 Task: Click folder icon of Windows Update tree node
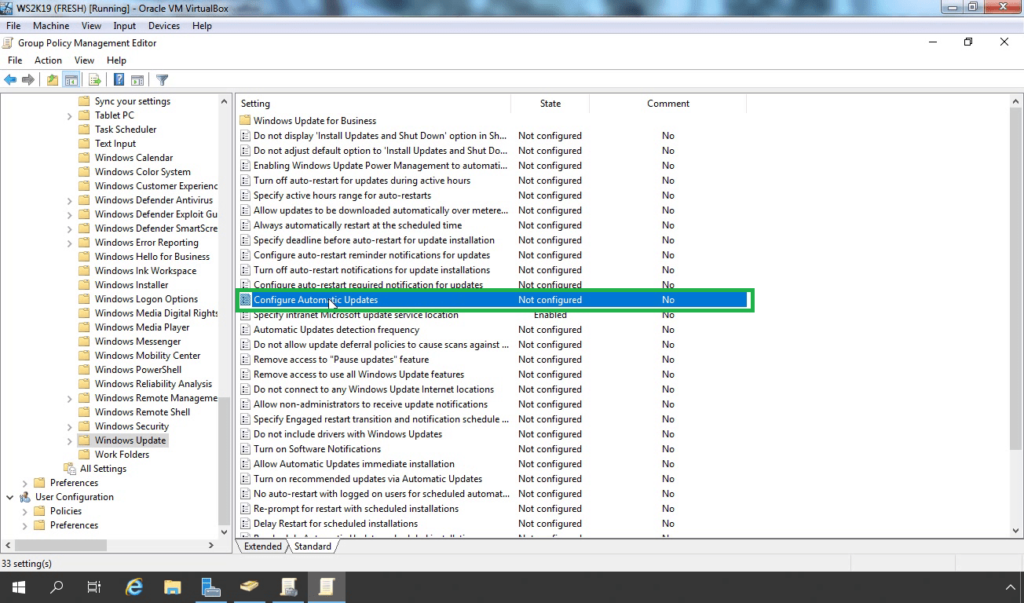click(x=84, y=440)
